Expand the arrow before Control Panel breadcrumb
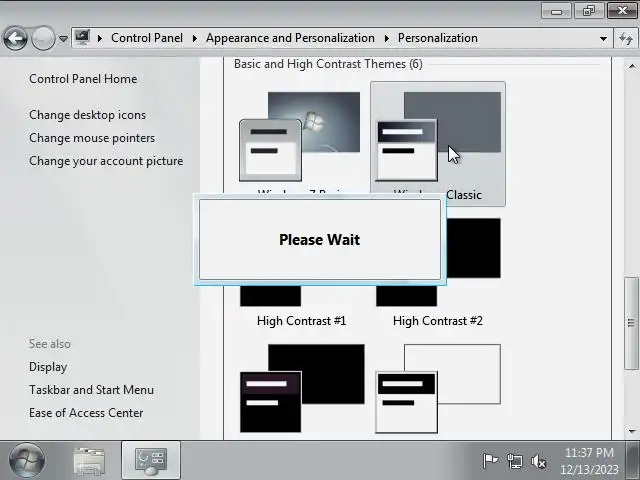This screenshot has width=640, height=480. tap(100, 38)
